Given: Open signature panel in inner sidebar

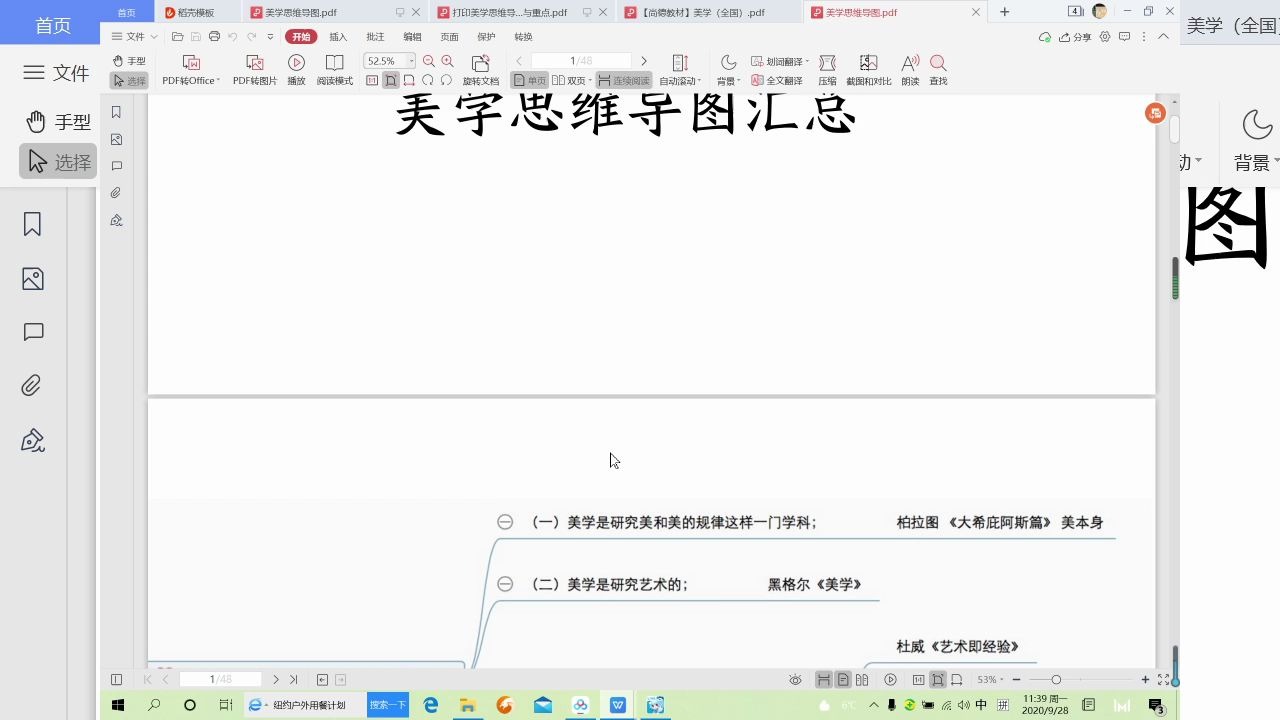Looking at the screenshot, I should [116, 220].
